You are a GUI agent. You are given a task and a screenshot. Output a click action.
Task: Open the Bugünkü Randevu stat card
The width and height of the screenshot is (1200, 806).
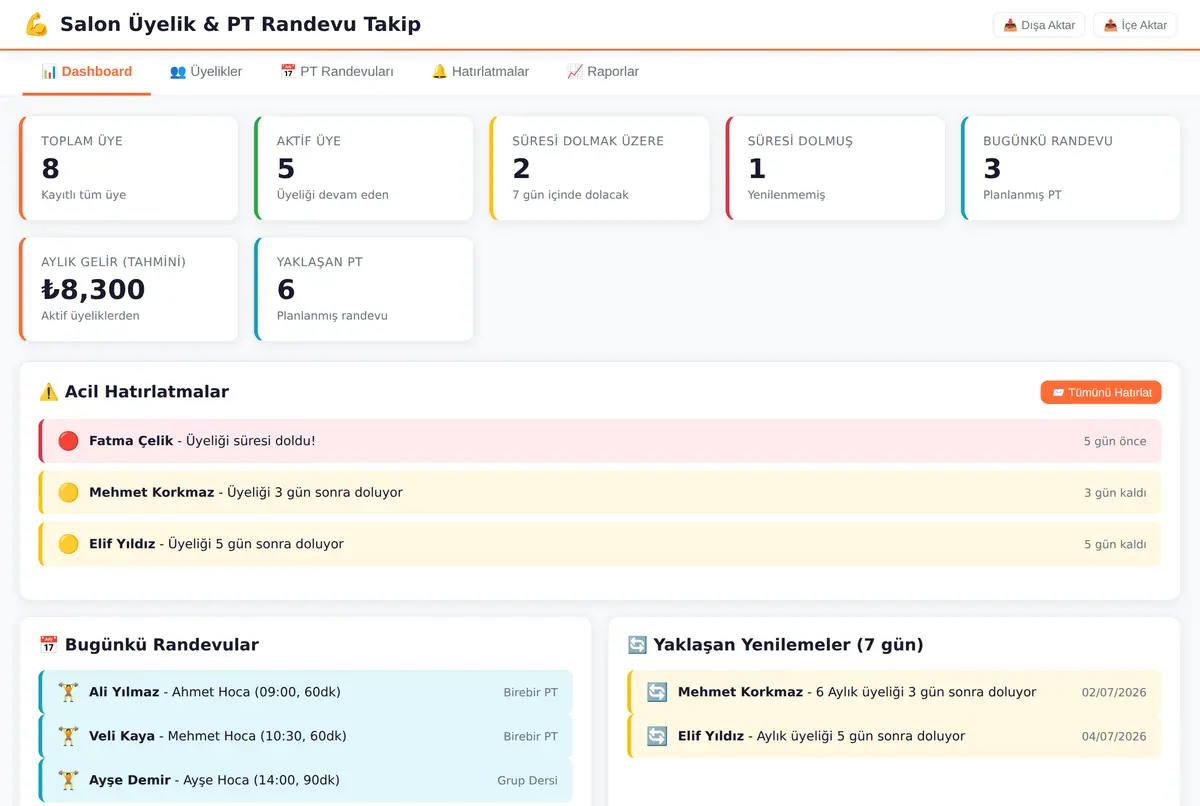pyautogui.click(x=1071, y=168)
